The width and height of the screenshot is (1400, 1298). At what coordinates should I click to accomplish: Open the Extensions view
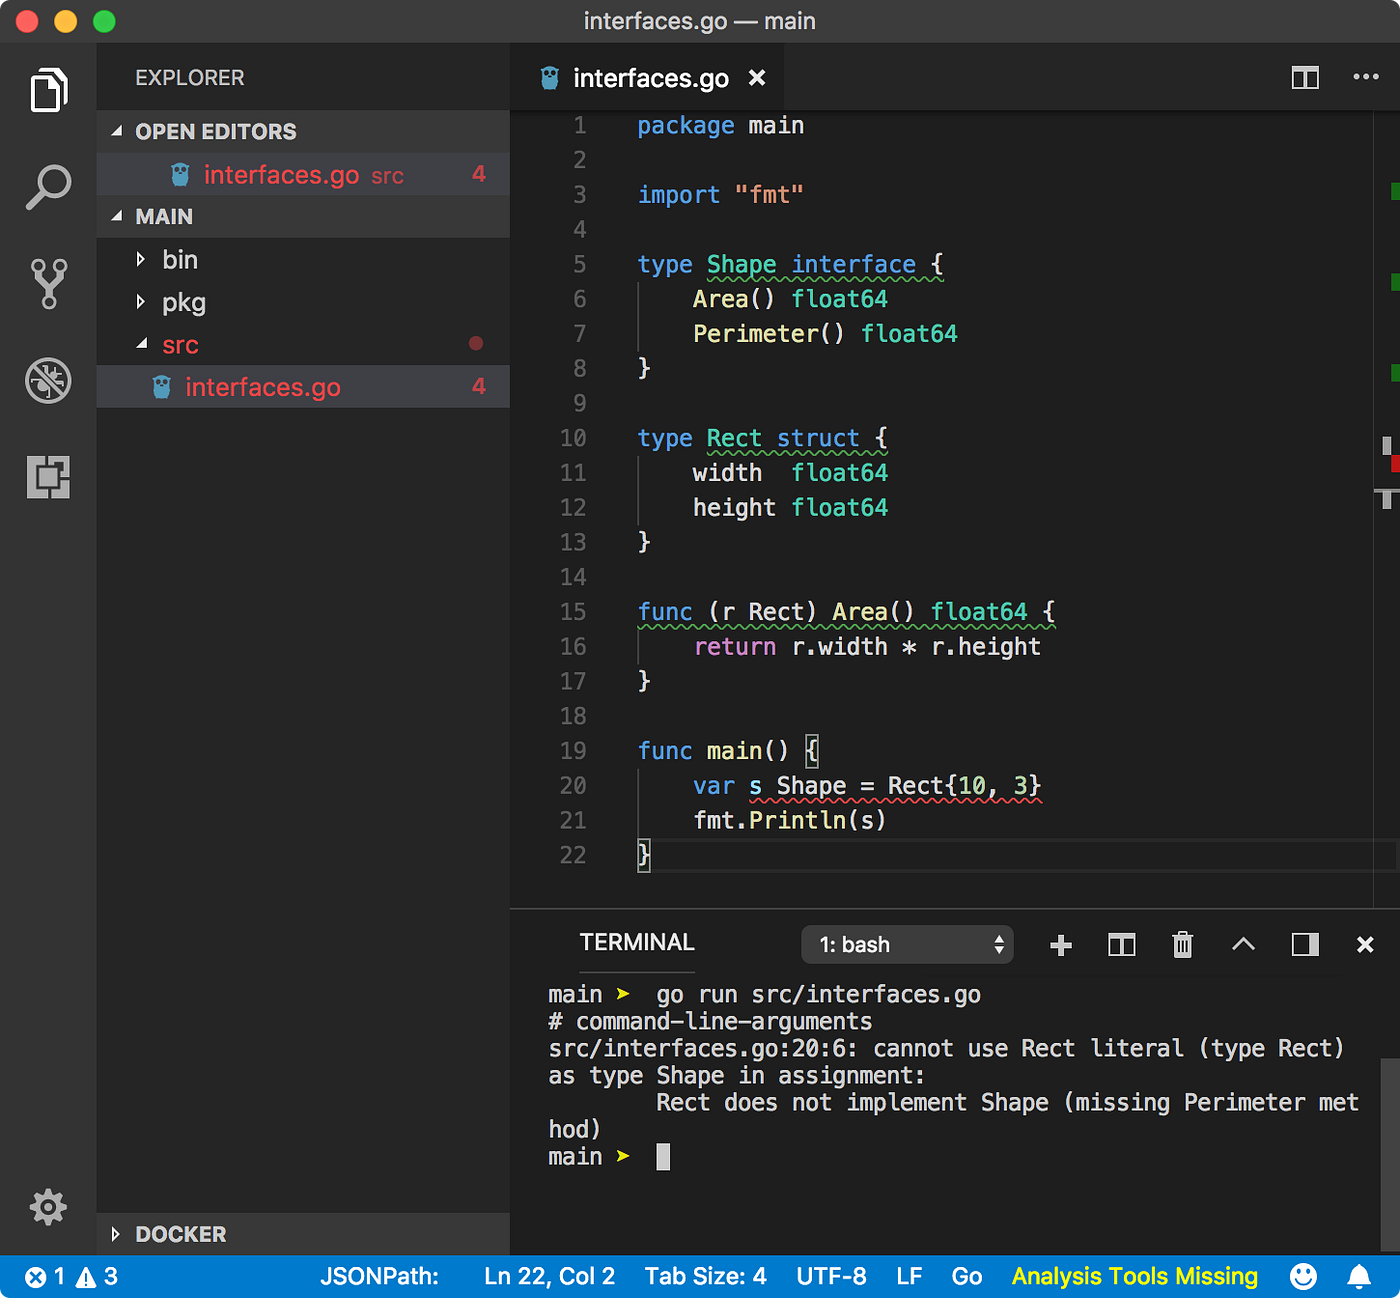[47, 478]
